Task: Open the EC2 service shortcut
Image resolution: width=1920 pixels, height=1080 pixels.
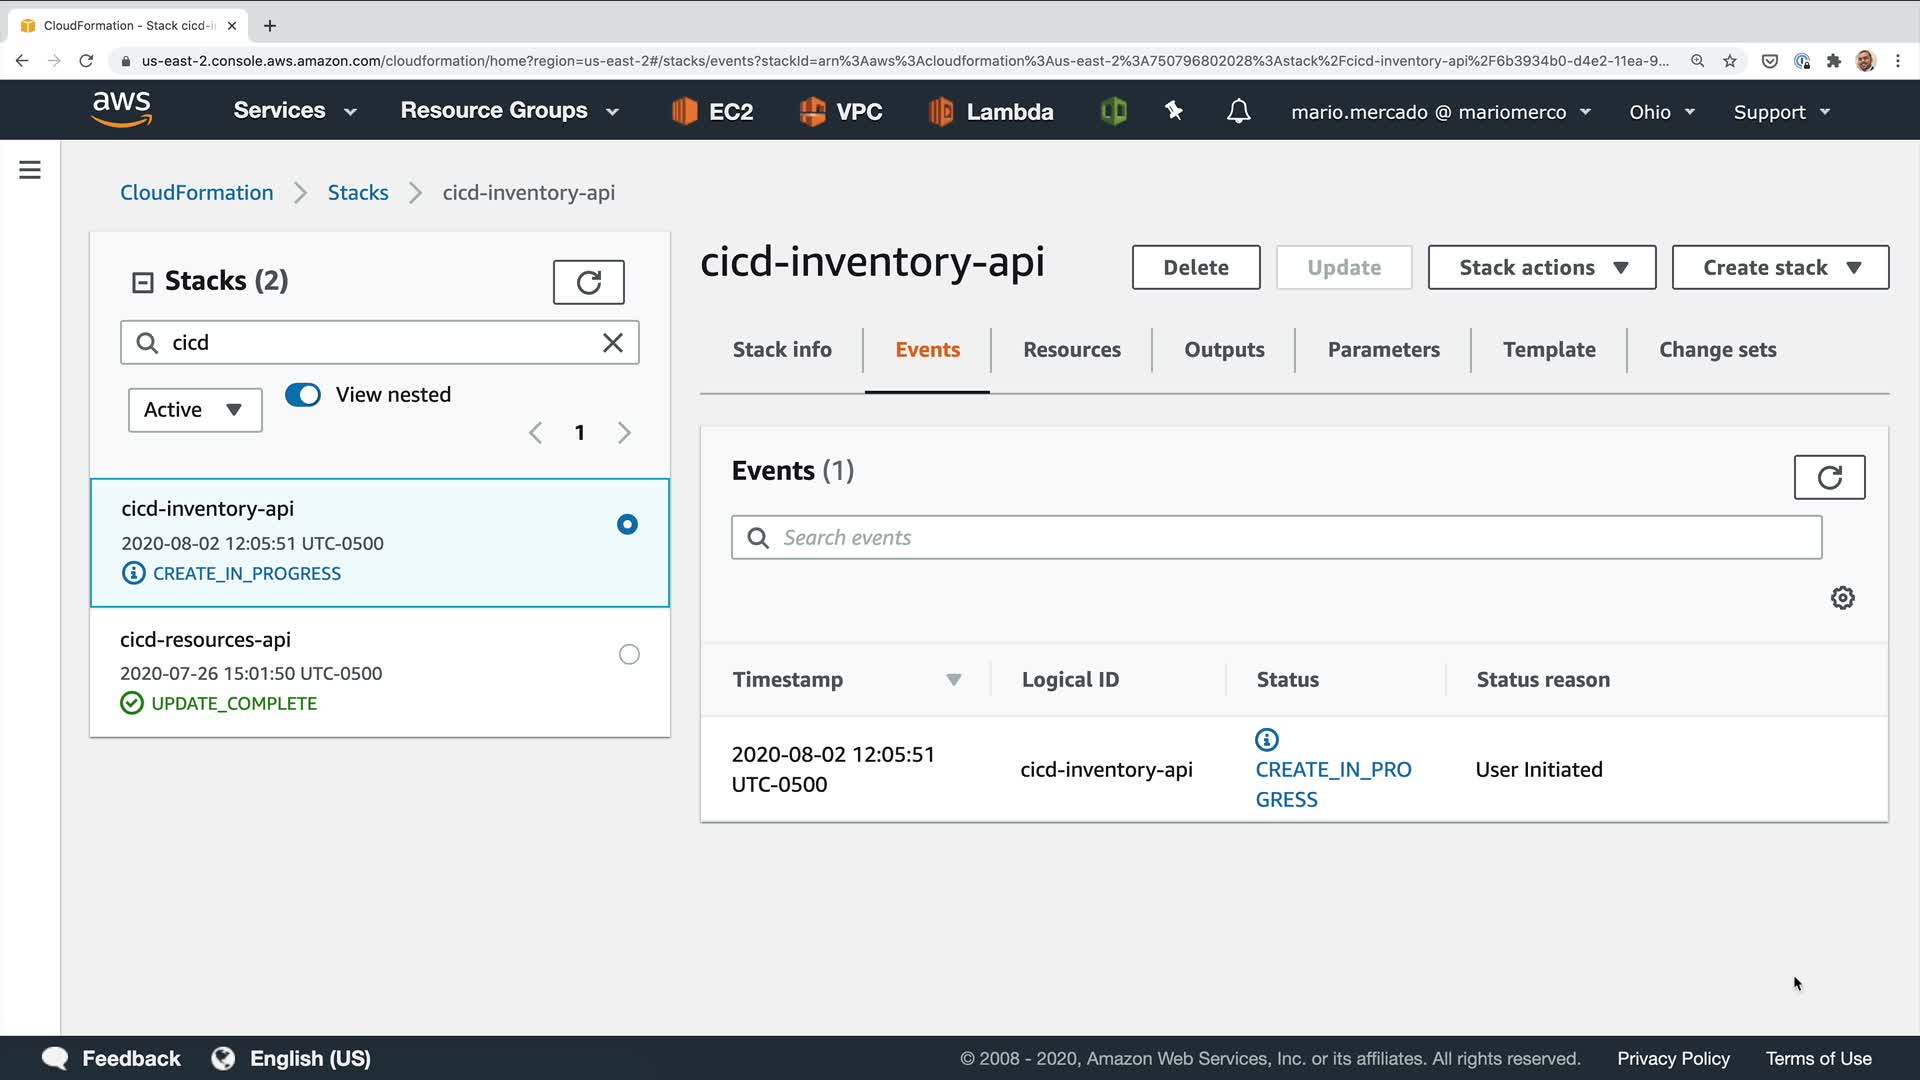Action: click(x=712, y=111)
